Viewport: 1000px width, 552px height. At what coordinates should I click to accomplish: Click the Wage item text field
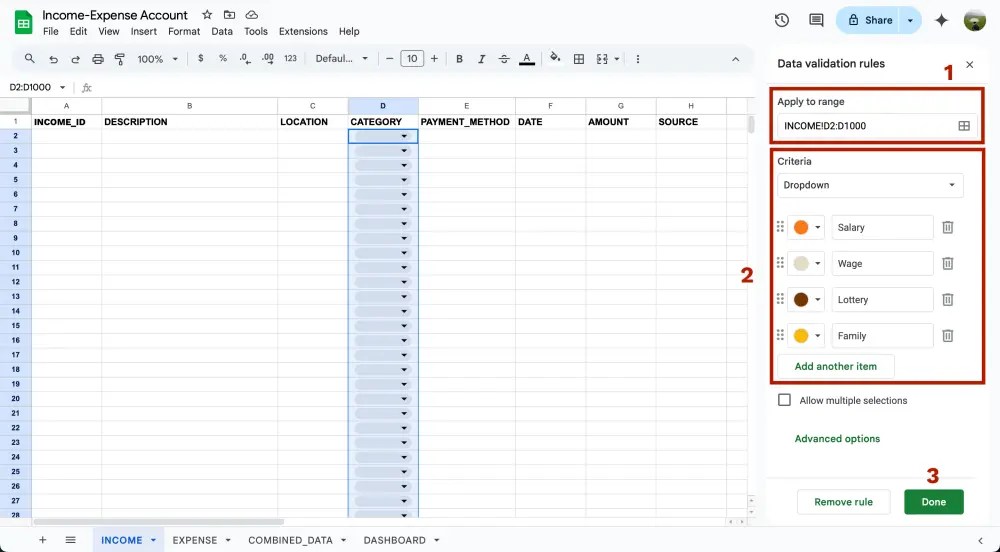tap(882, 264)
